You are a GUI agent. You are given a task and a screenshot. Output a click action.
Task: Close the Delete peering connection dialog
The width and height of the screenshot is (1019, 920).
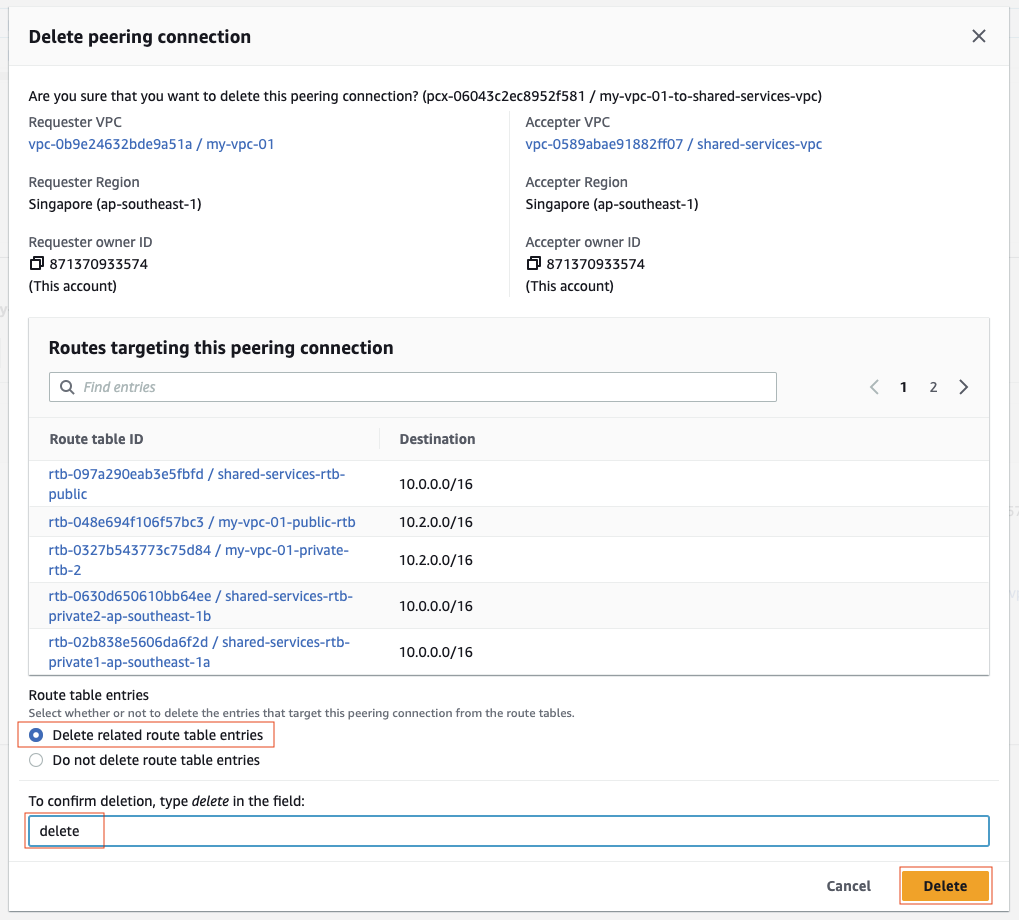[978, 36]
